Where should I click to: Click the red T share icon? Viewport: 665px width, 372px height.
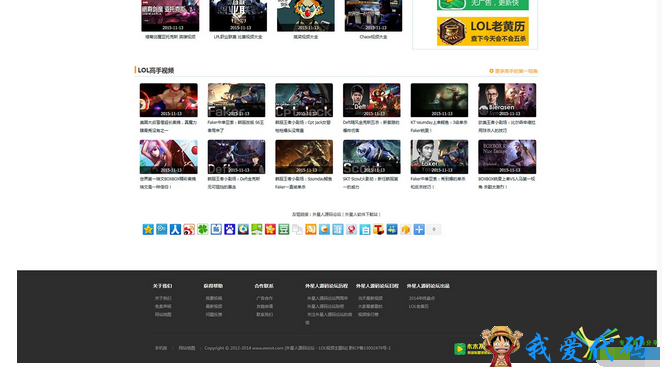(x=379, y=230)
